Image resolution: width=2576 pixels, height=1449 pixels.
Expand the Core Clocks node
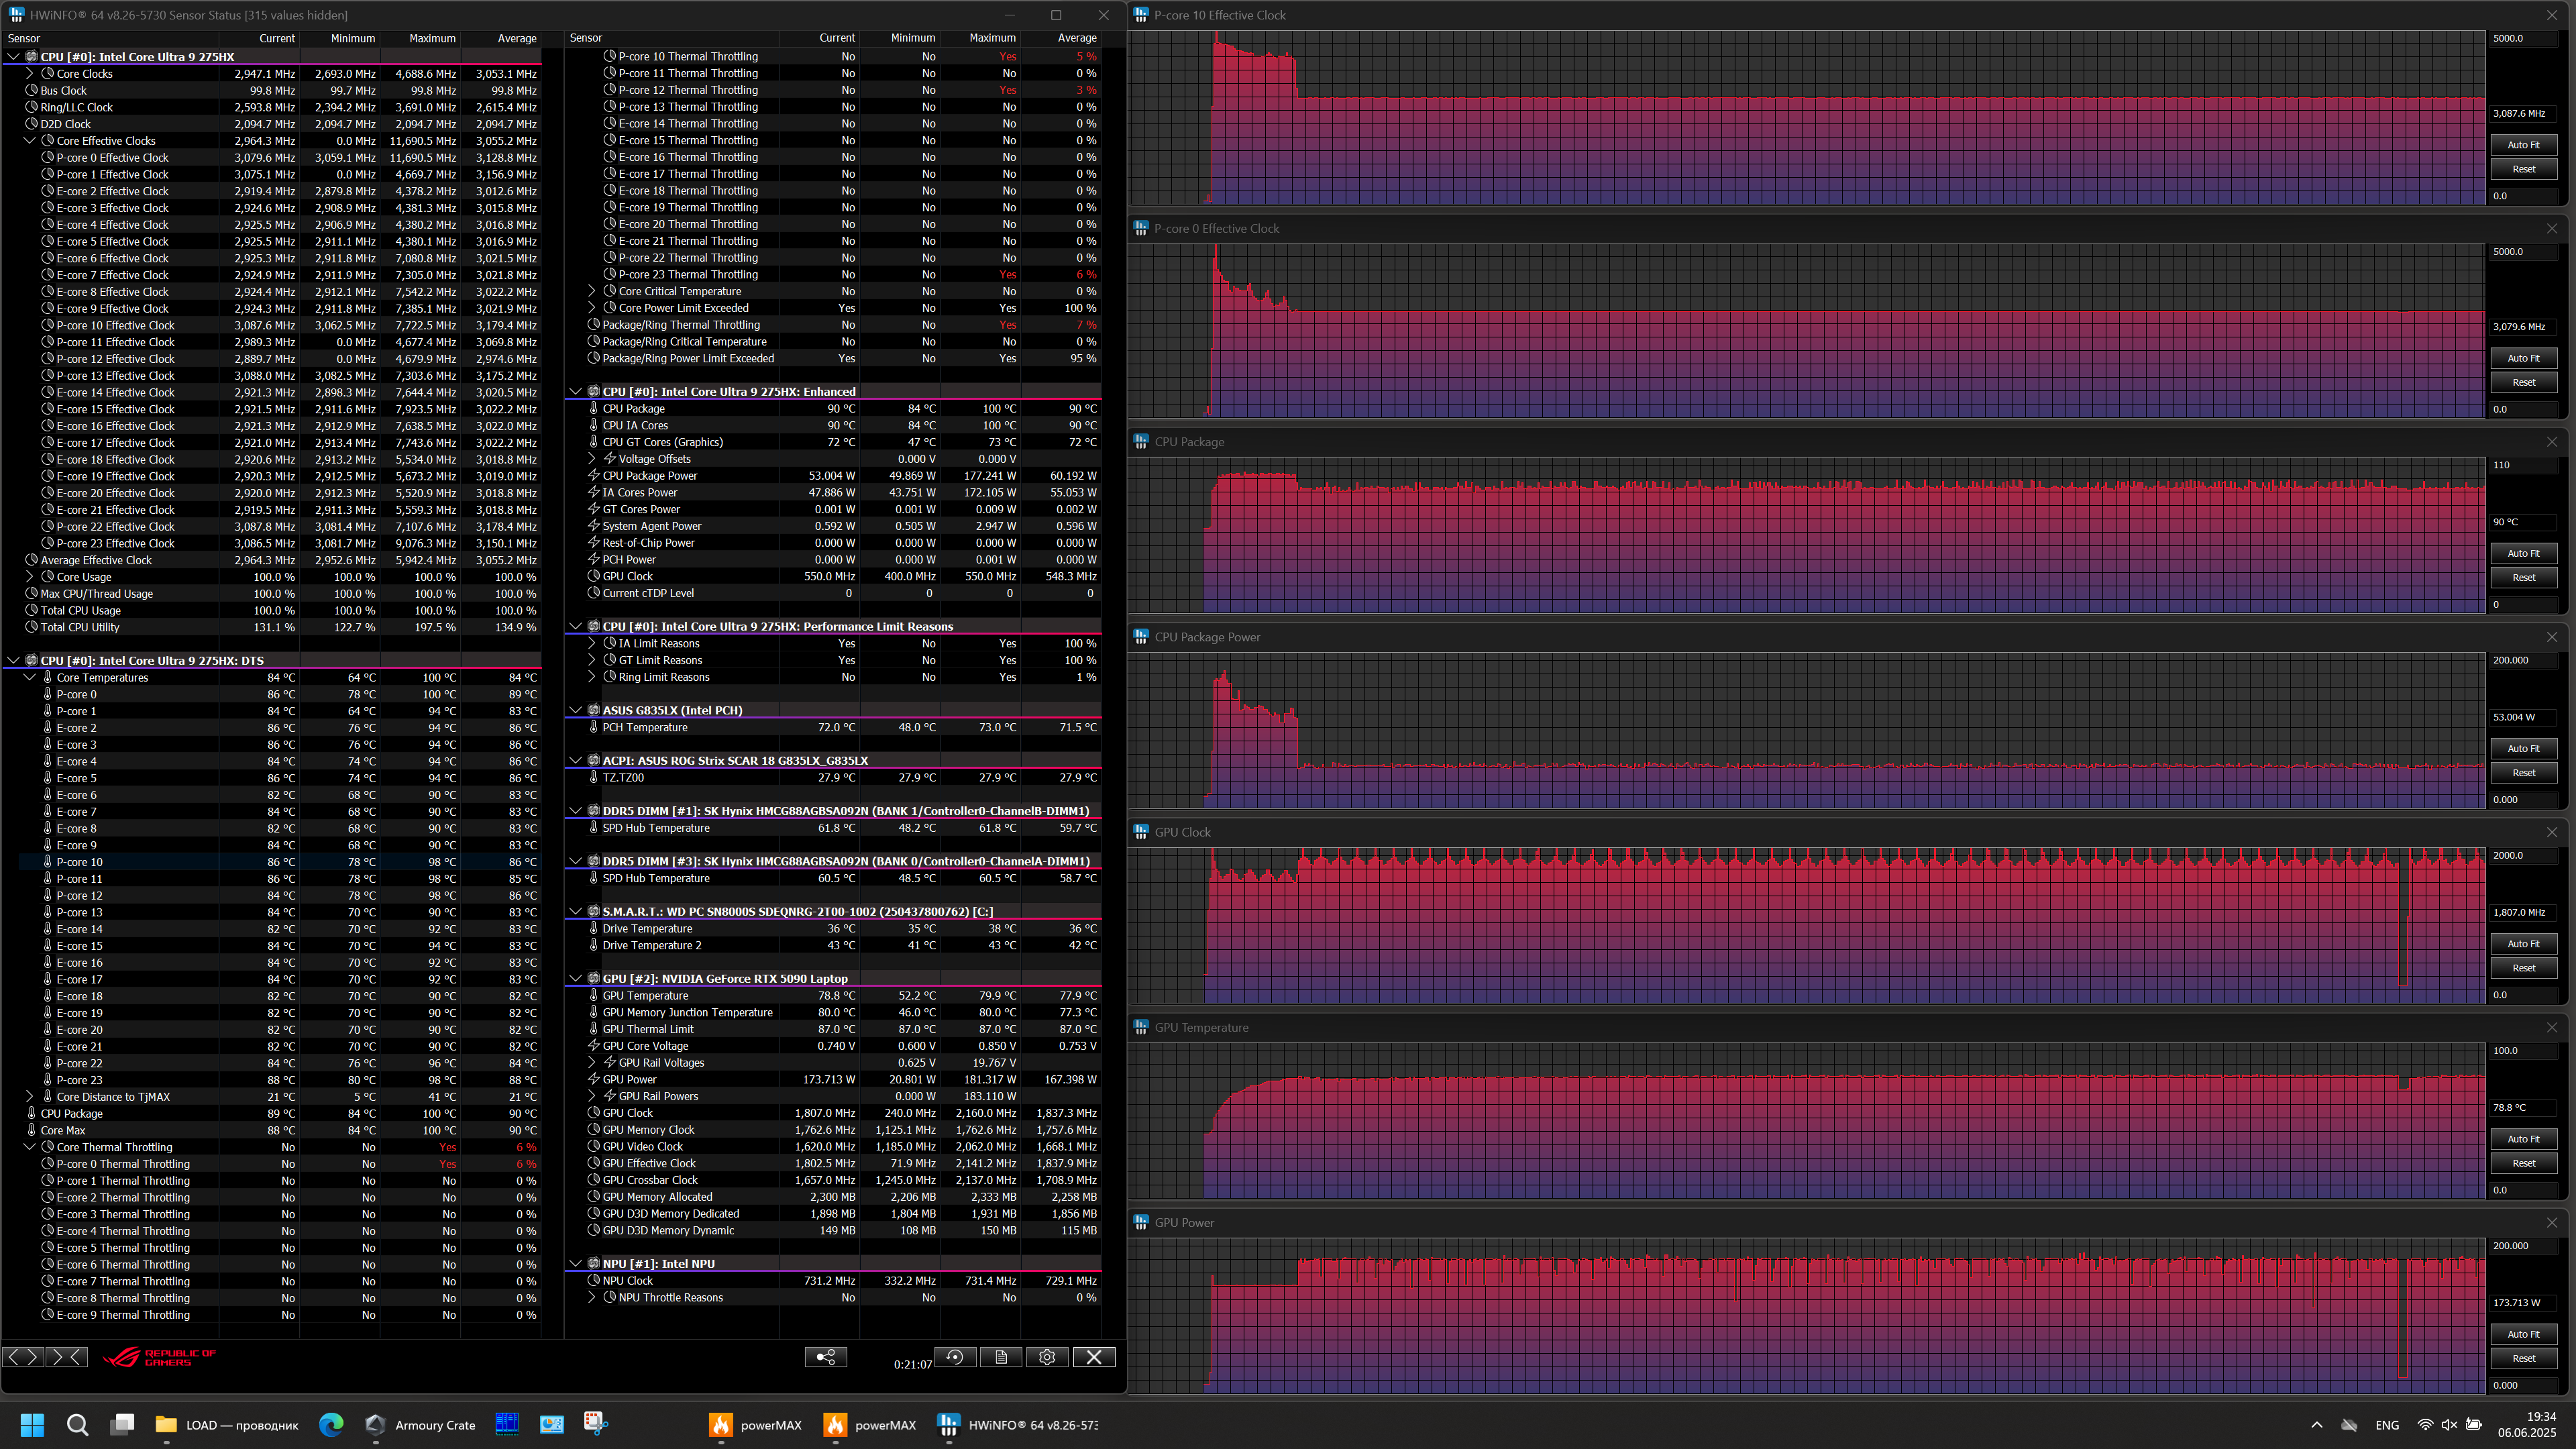30,74
